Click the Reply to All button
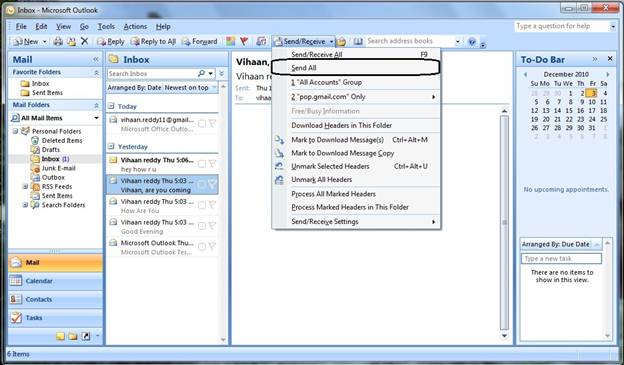The width and height of the screenshot is (624, 365). 153,41
